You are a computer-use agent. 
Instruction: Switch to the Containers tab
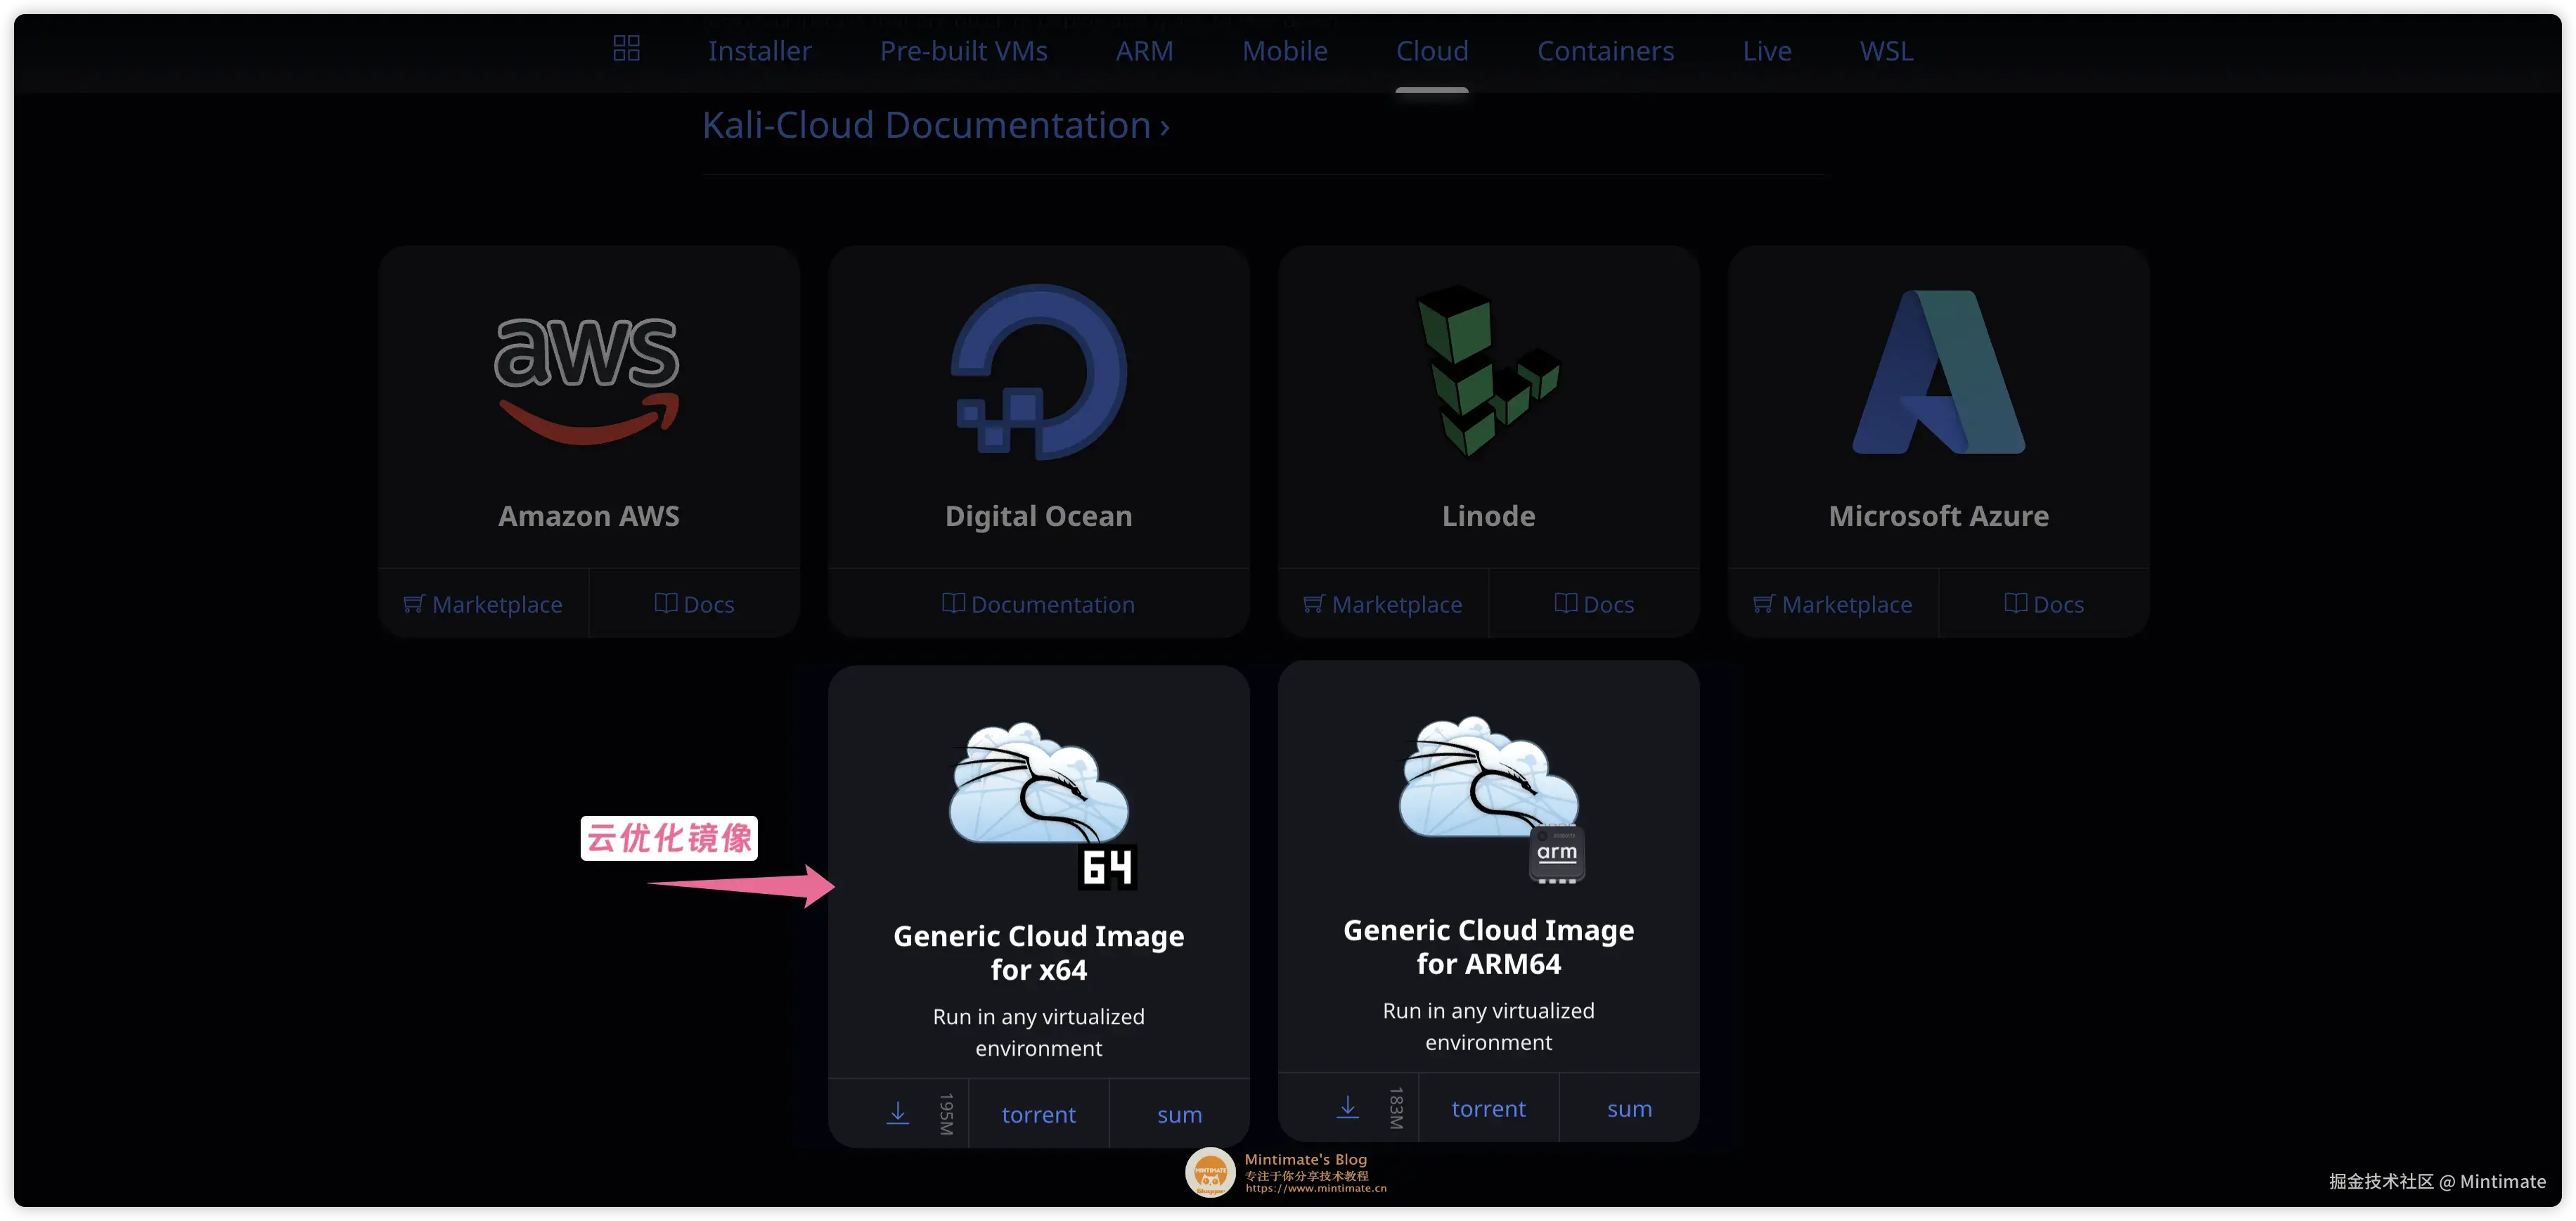(x=1605, y=50)
